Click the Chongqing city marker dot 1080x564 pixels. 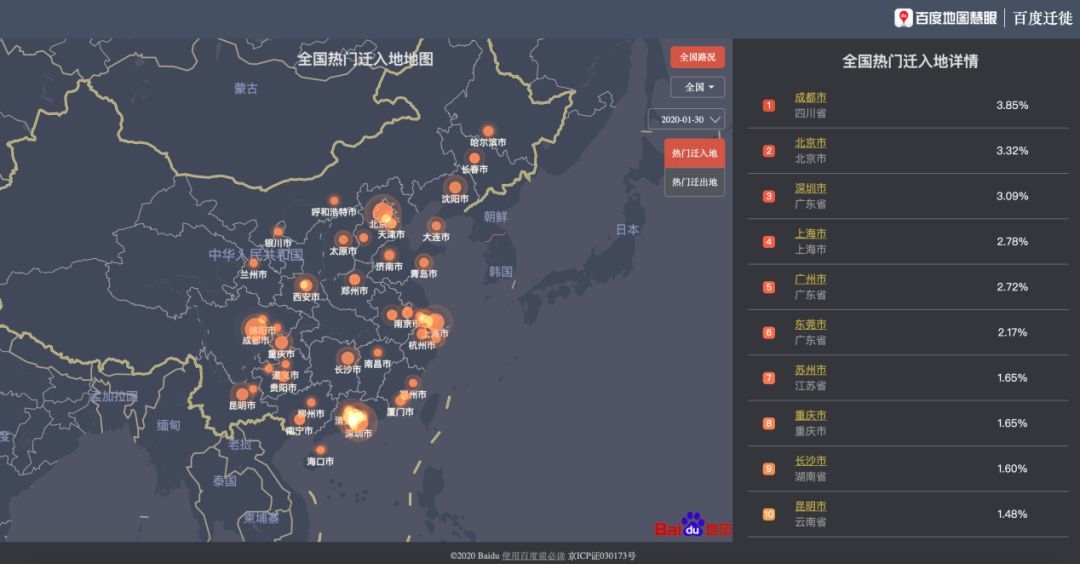coord(281,342)
